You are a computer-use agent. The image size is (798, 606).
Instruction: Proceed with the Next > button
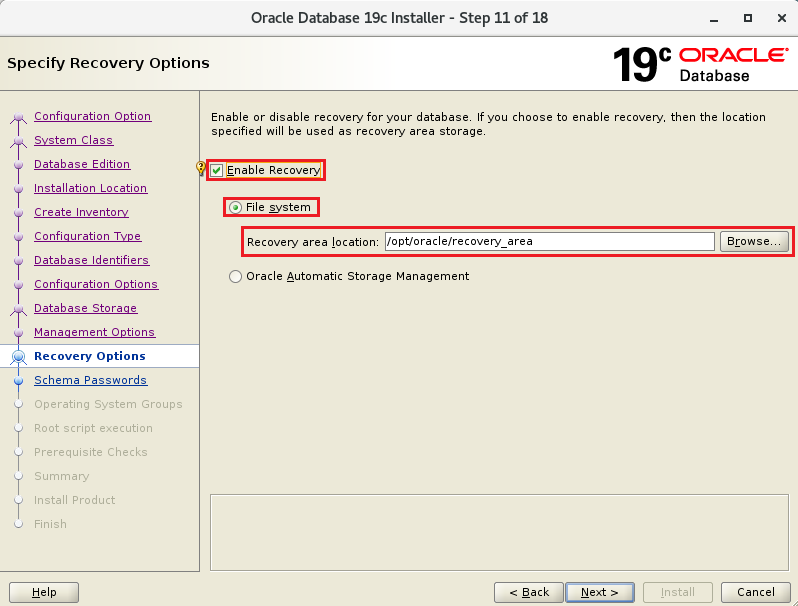pos(600,592)
